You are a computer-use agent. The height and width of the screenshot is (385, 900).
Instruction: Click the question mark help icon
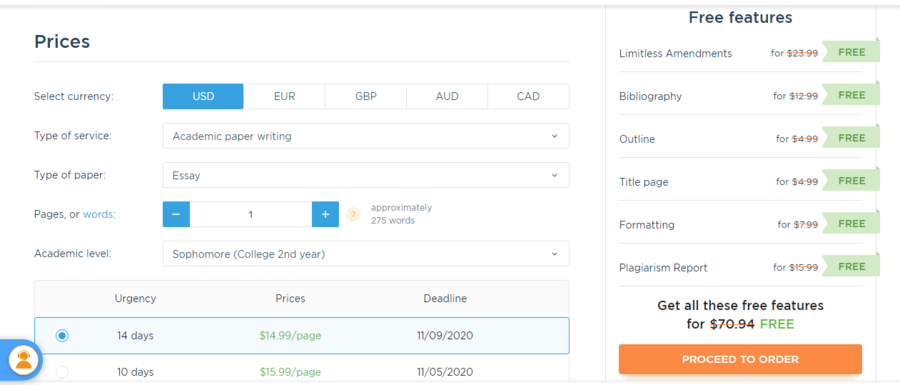click(354, 215)
